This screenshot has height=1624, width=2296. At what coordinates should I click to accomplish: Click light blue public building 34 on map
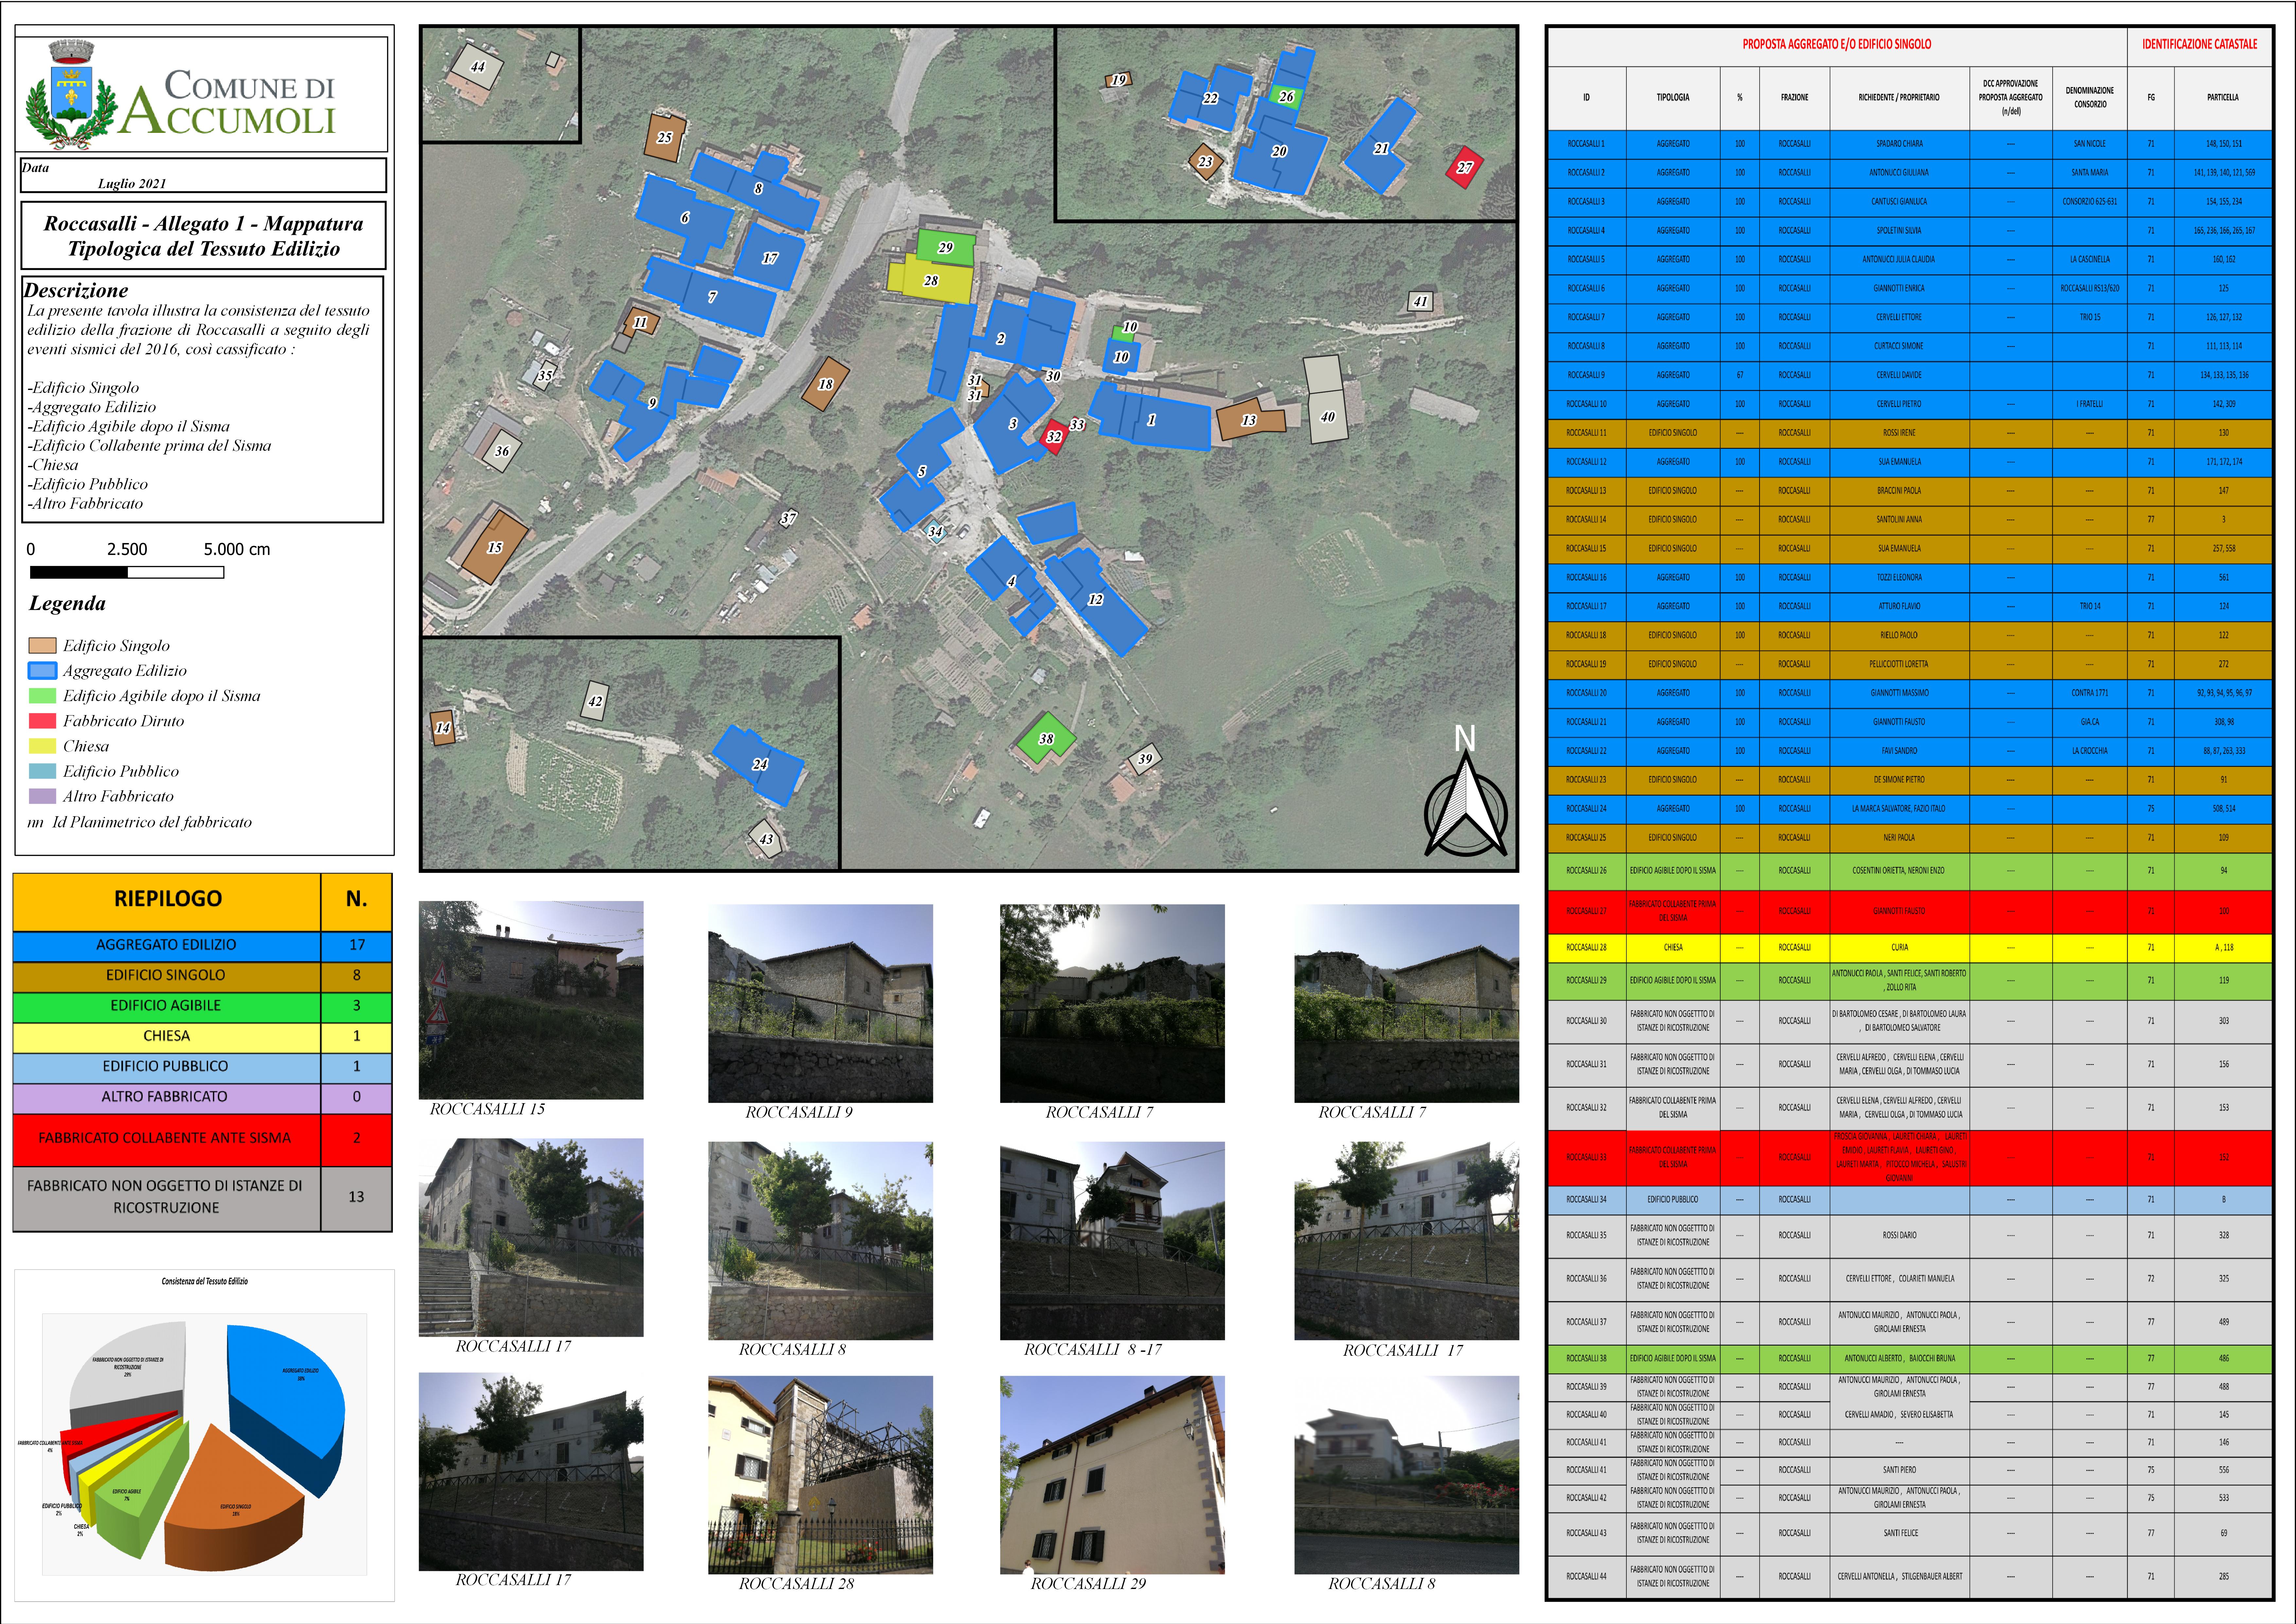pyautogui.click(x=935, y=532)
